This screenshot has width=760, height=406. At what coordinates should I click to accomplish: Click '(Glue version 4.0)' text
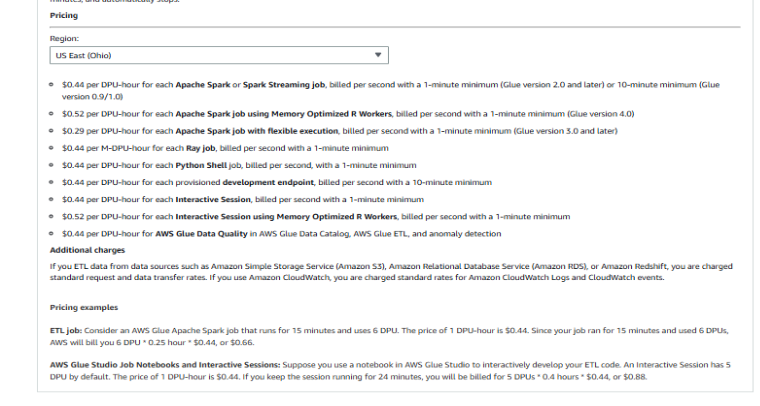(x=601, y=114)
